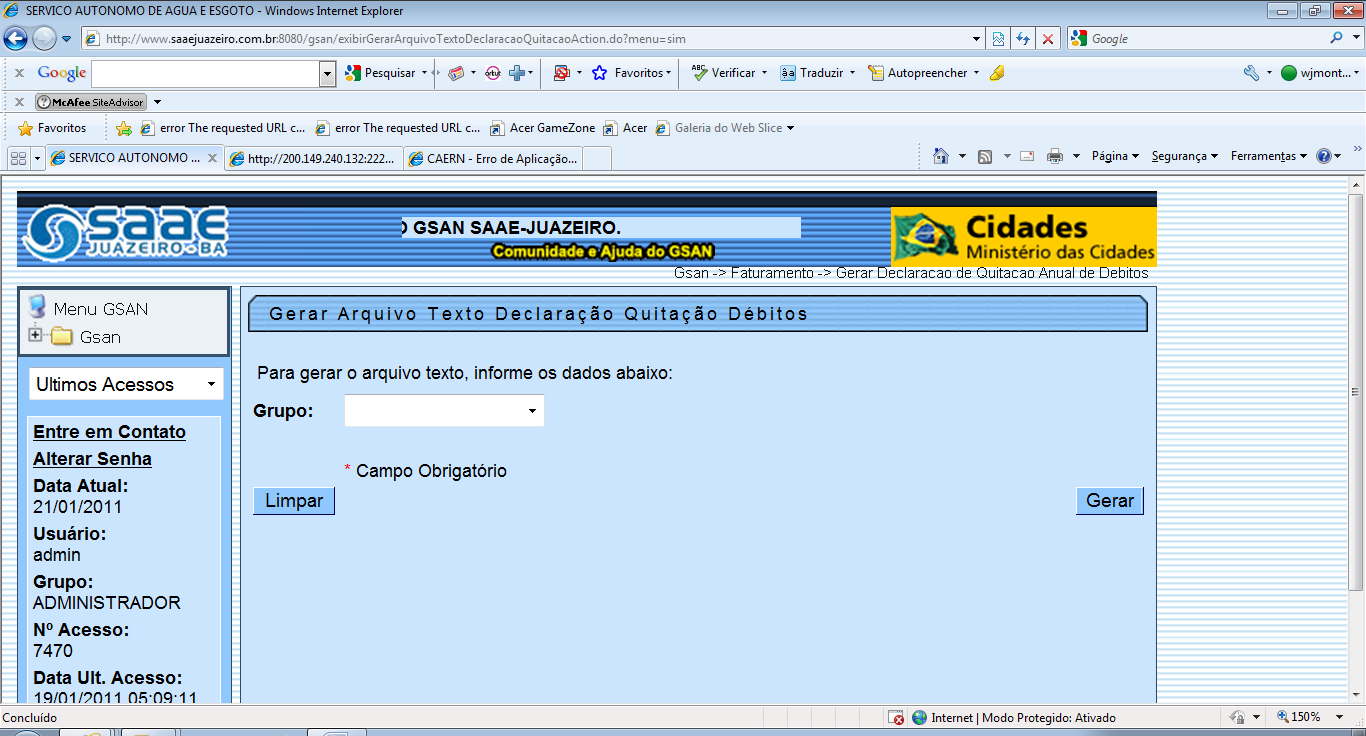The height and width of the screenshot is (736, 1366).
Task: Open McAfee SiteAdvisor button
Action: 91,102
